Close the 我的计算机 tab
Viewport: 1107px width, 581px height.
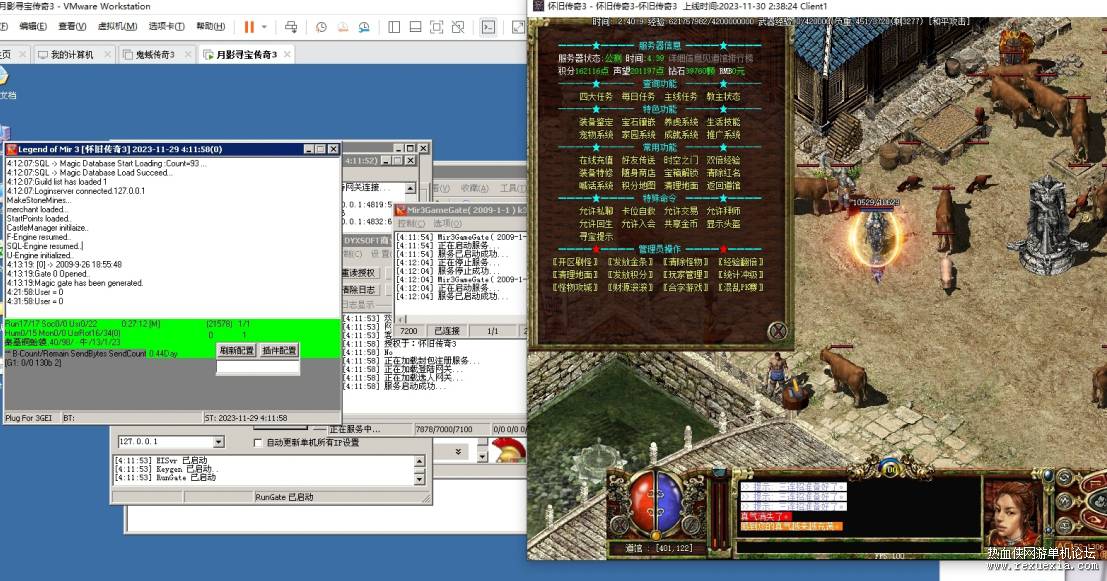click(107, 54)
